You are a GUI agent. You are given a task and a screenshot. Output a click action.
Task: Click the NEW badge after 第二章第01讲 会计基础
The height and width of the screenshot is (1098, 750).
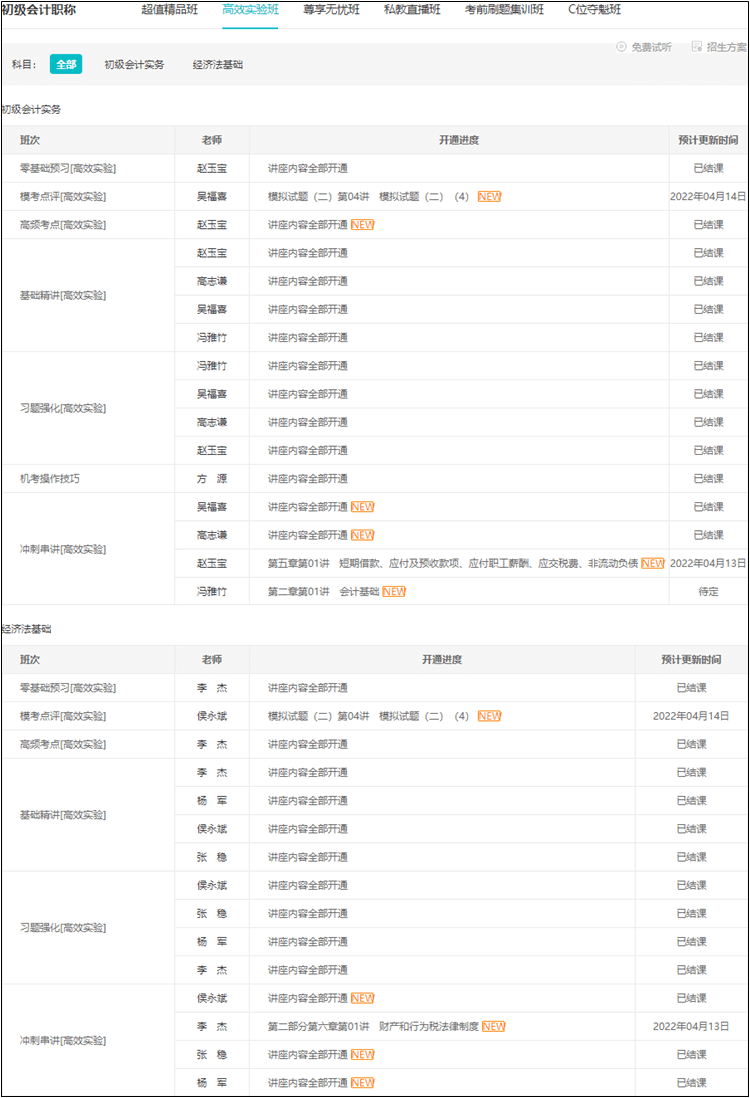tap(394, 592)
